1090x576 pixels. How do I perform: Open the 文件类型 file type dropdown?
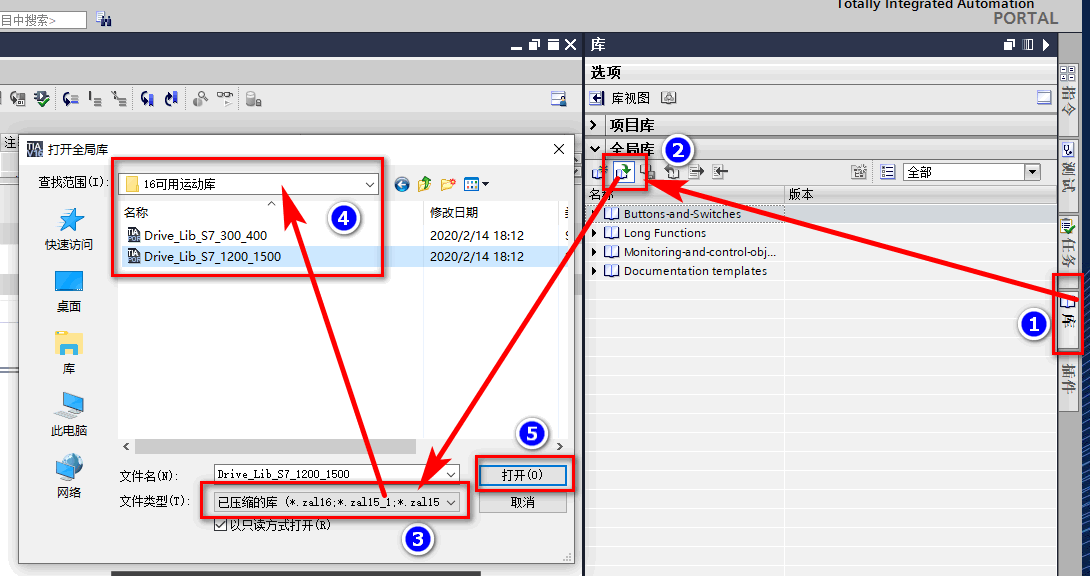[x=451, y=502]
